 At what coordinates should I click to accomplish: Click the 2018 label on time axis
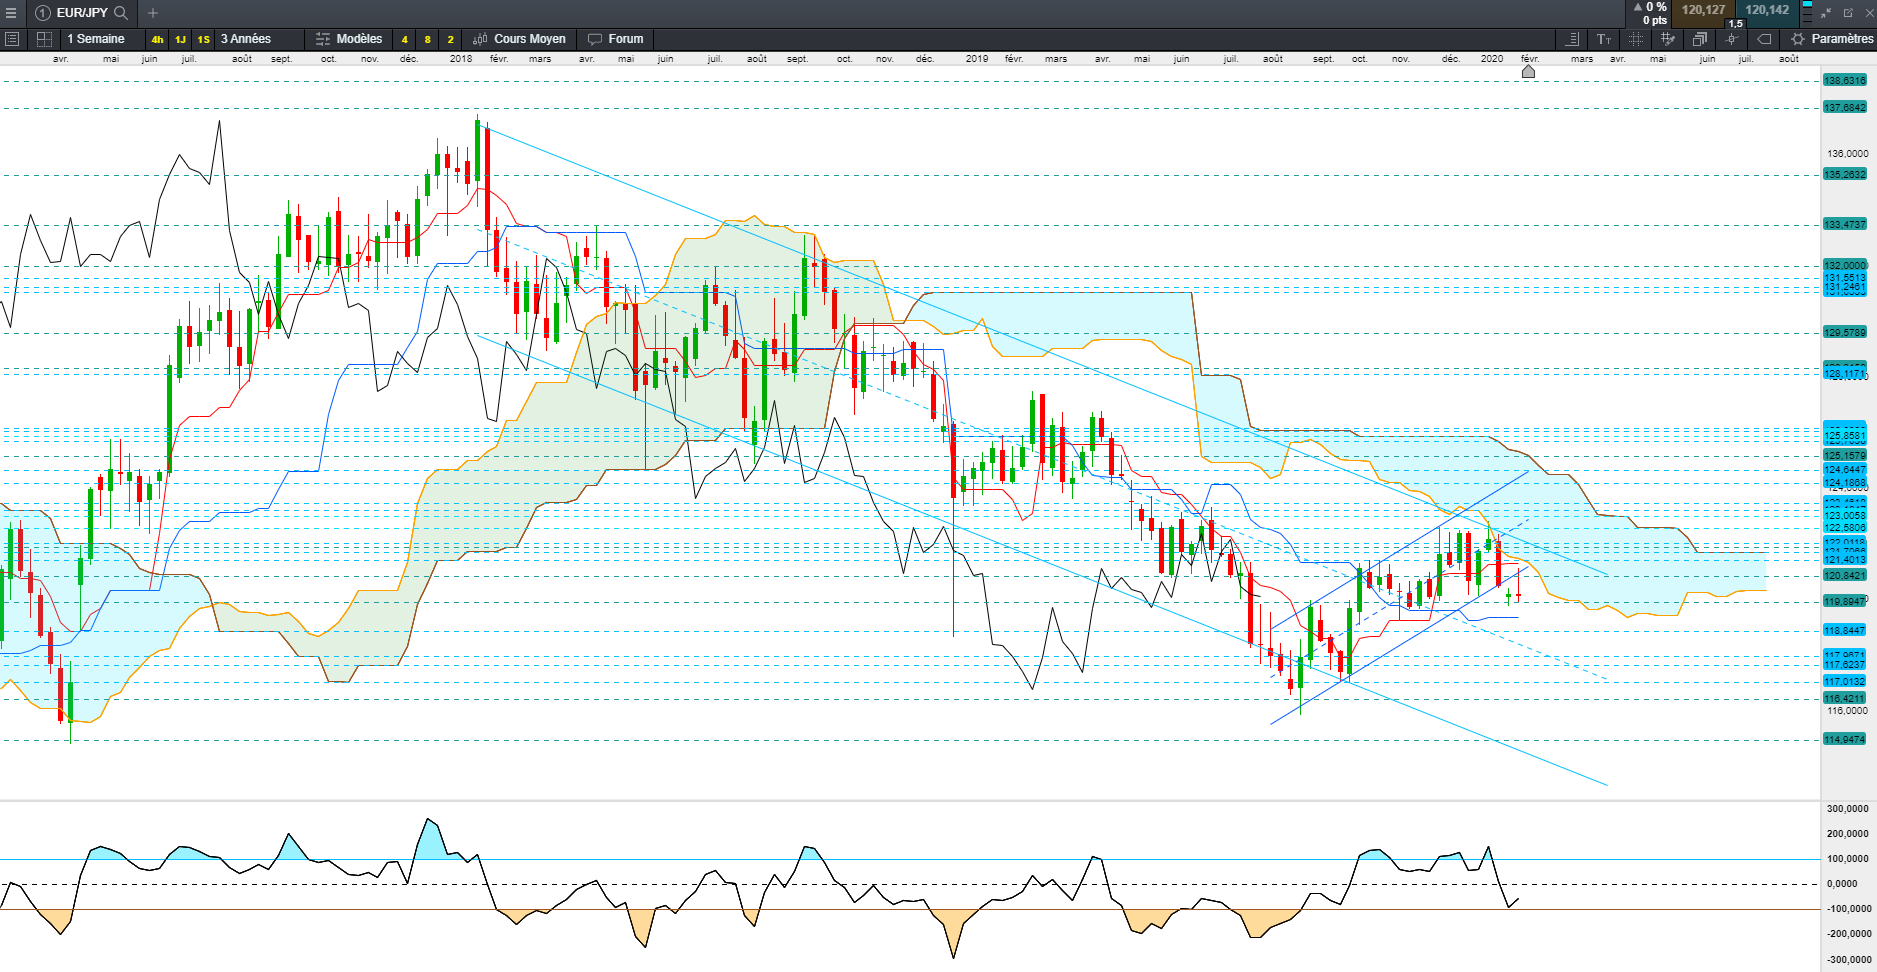[461, 58]
